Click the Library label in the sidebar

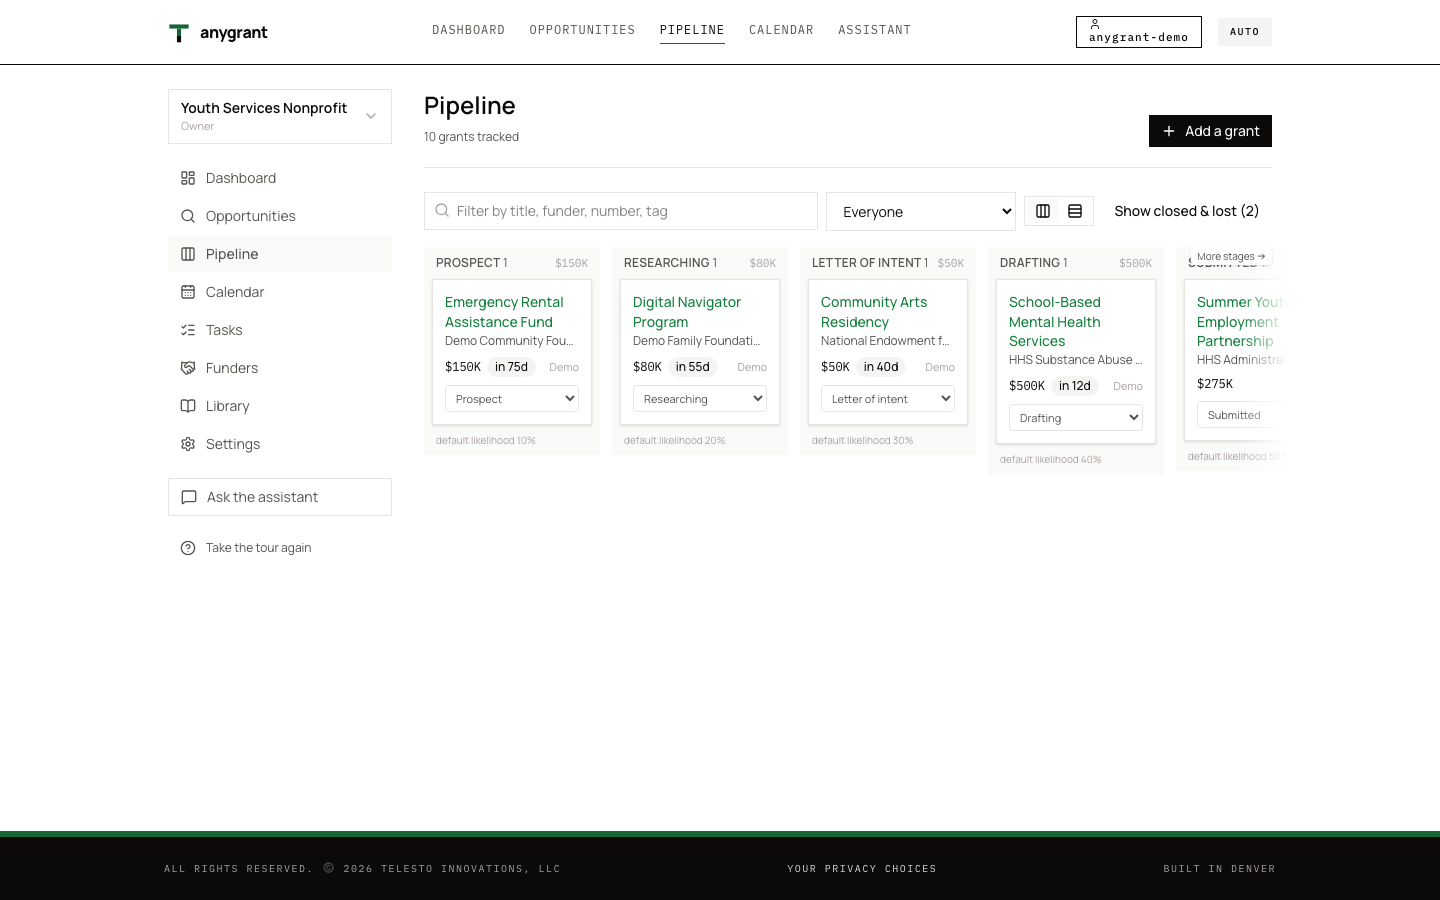(x=228, y=406)
